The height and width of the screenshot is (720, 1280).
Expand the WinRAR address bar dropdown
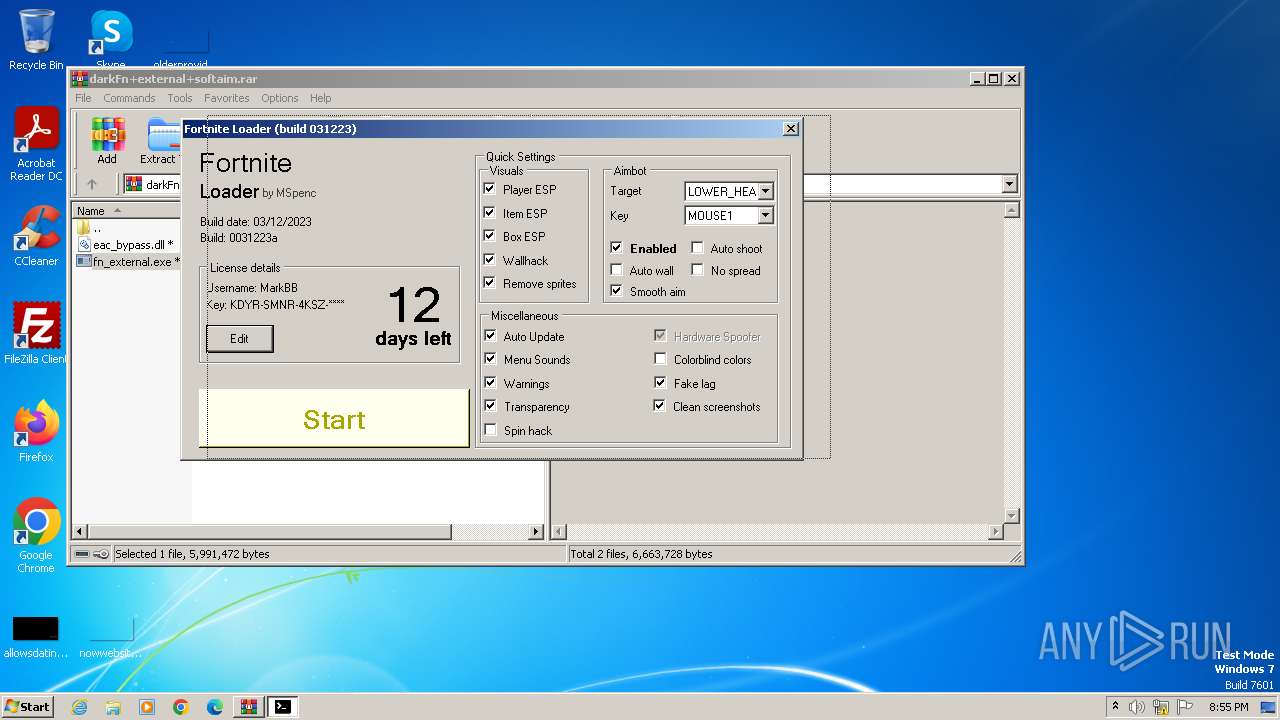1009,184
